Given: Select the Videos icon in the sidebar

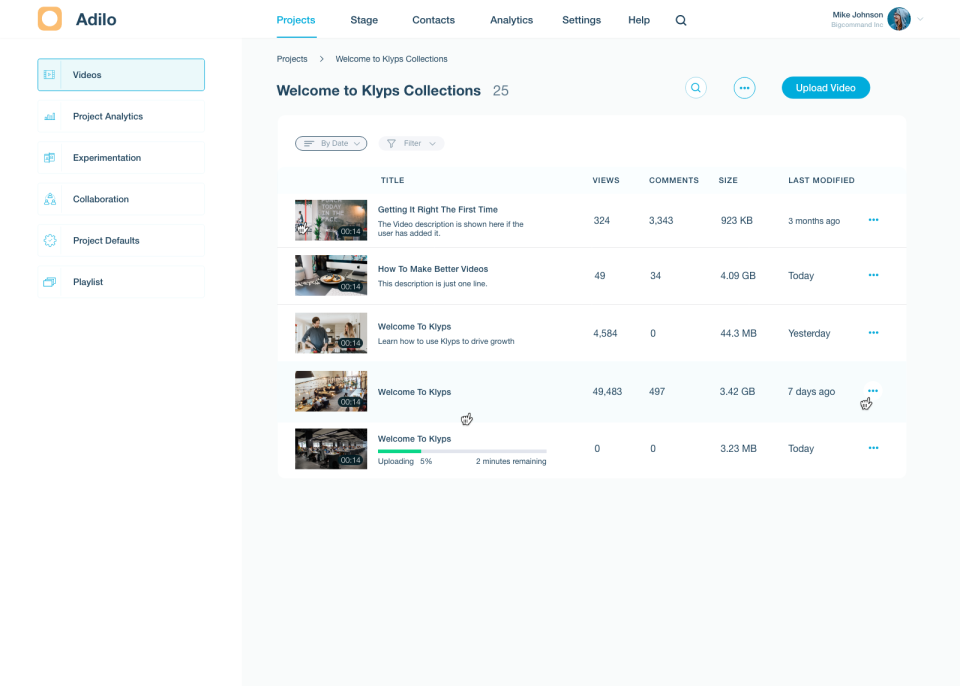Looking at the screenshot, I should click(48, 74).
